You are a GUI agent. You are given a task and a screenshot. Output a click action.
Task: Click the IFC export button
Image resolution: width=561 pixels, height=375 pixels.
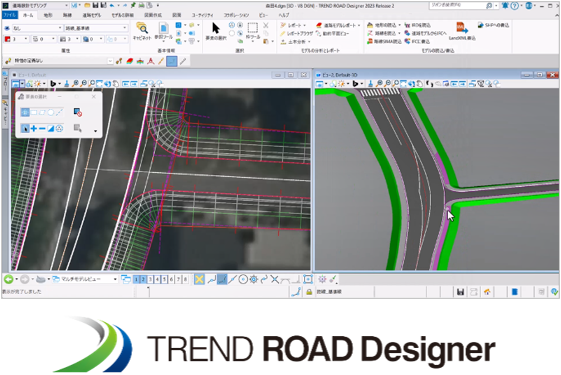point(417,42)
